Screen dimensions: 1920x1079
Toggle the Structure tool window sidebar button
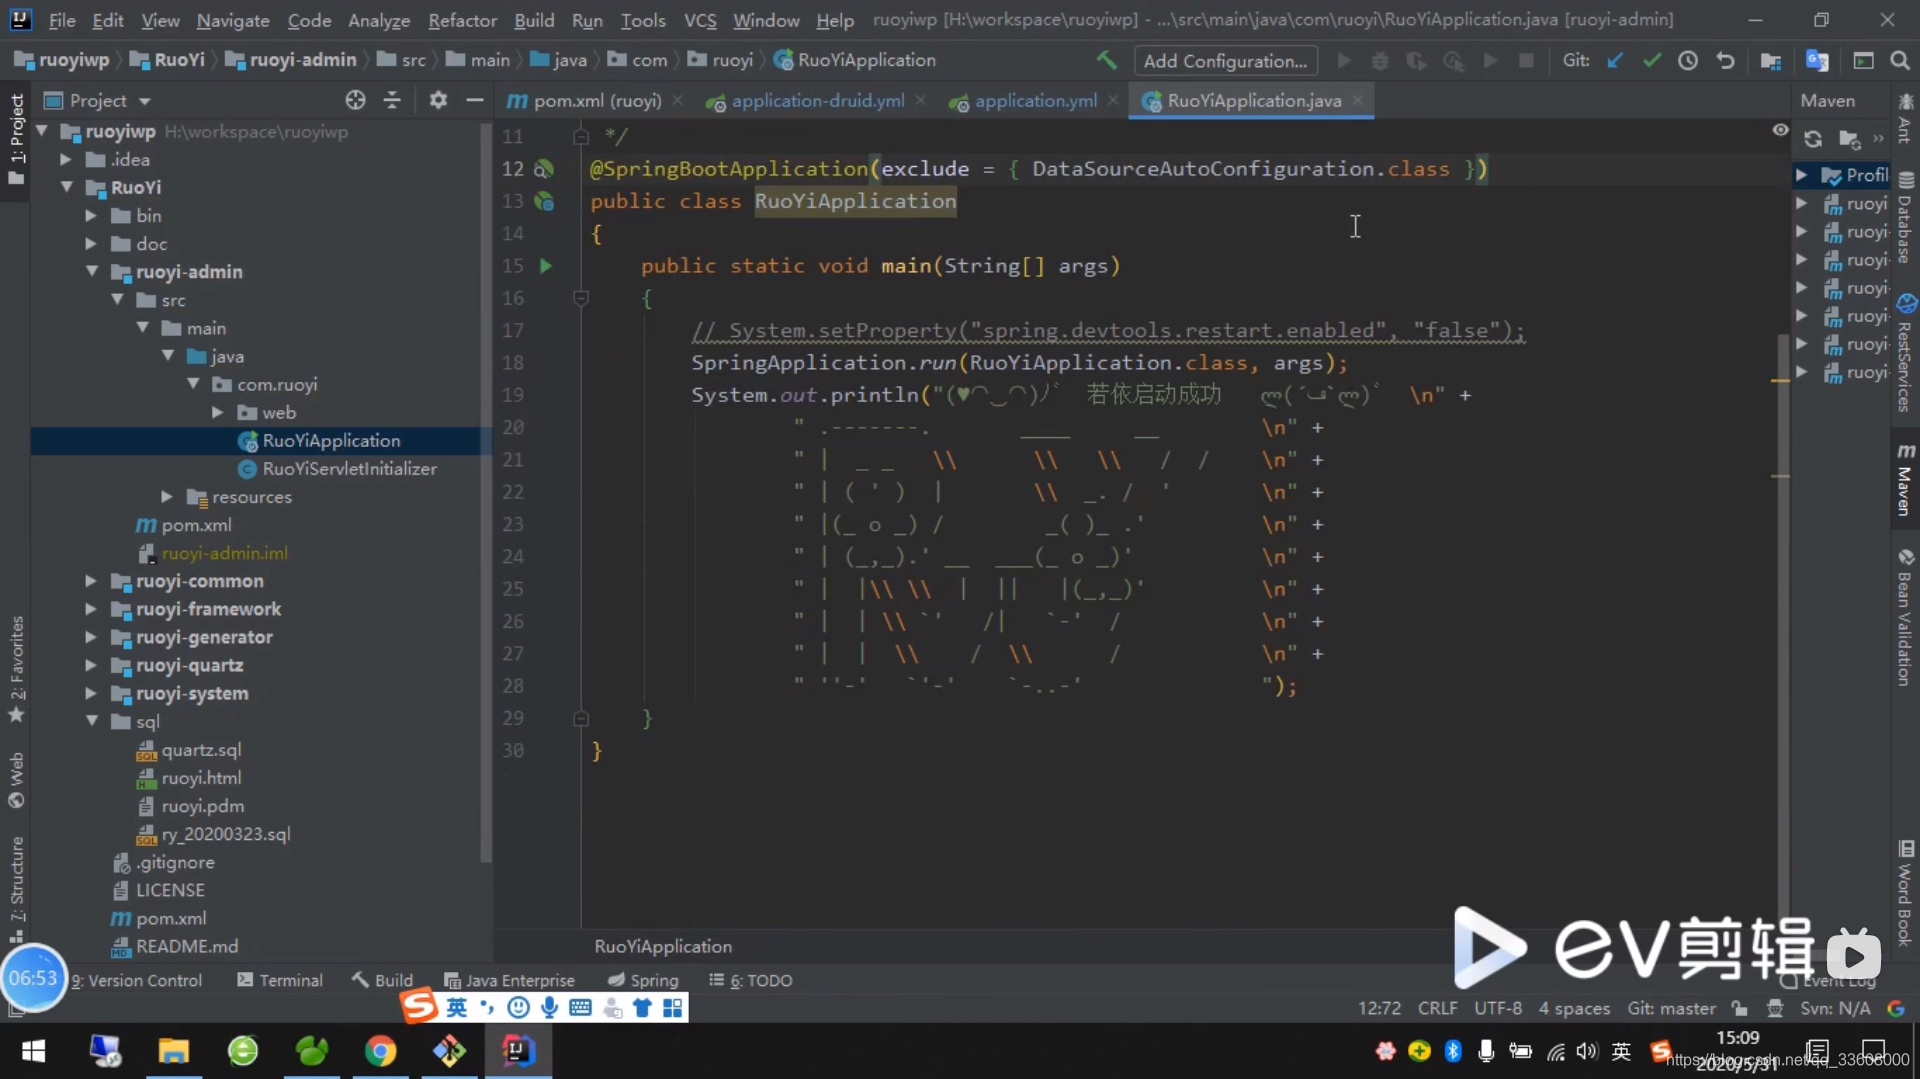(x=17, y=889)
